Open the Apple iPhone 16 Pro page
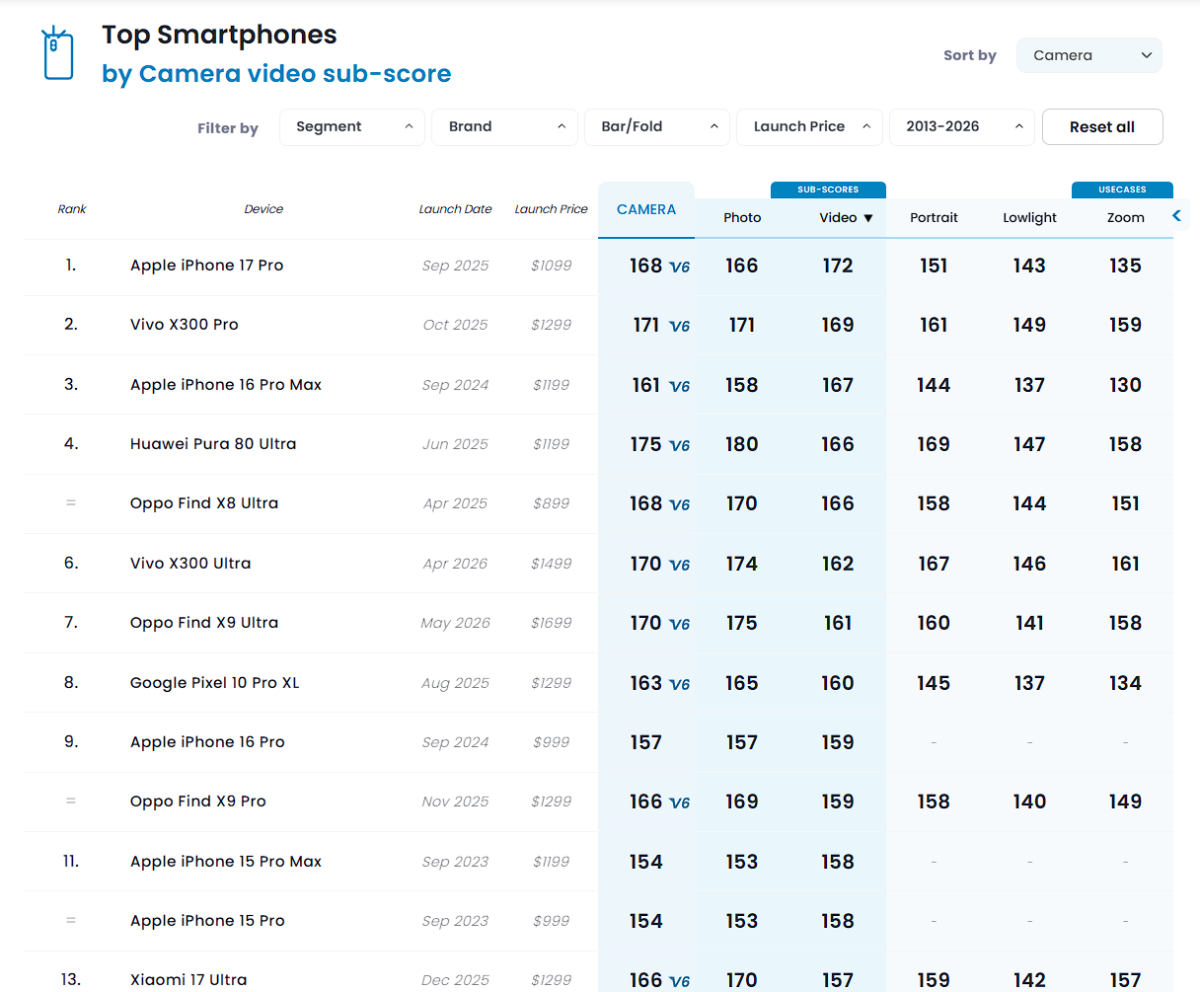 pyautogui.click(x=207, y=742)
